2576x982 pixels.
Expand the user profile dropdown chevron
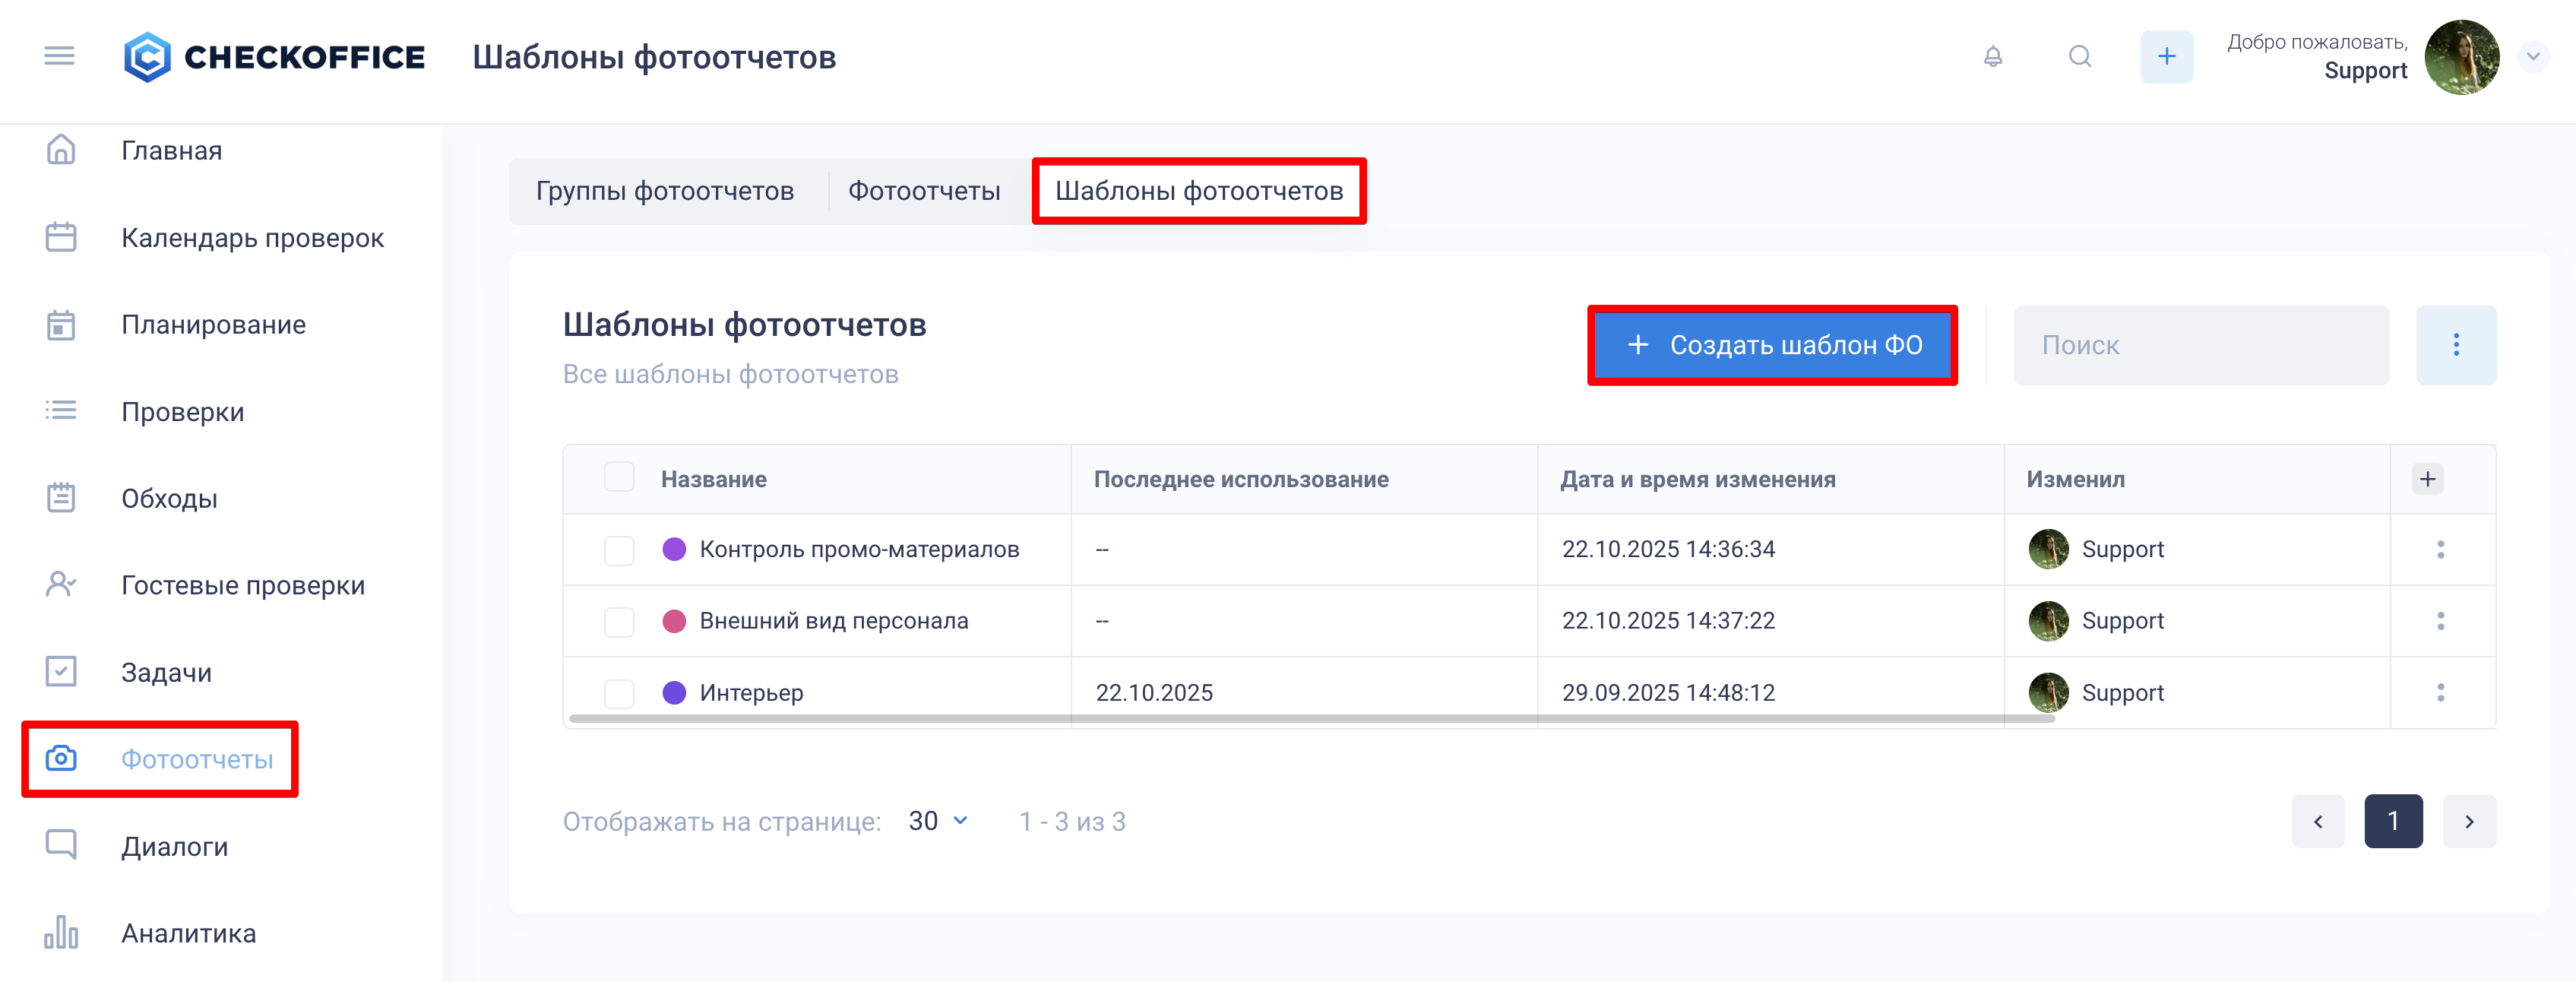[2532, 57]
